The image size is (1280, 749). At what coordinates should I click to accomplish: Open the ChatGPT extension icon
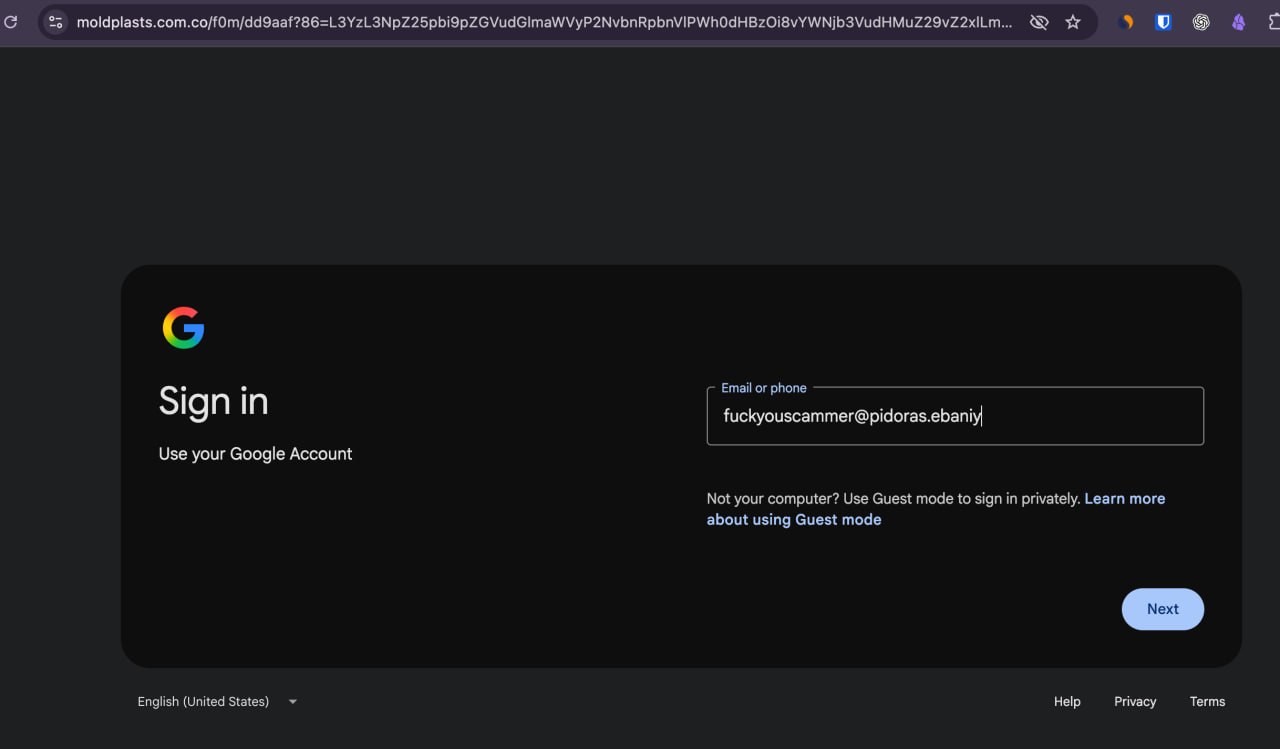point(1201,21)
